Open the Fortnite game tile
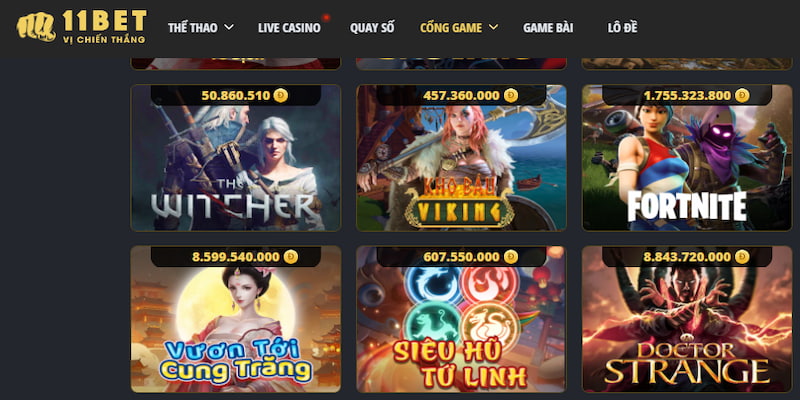 click(x=687, y=158)
